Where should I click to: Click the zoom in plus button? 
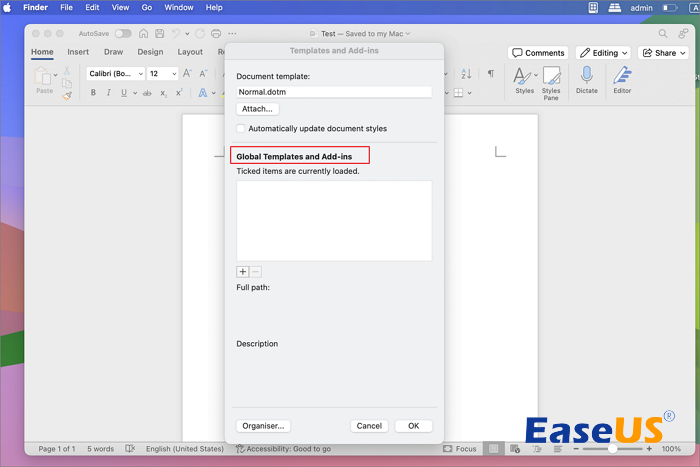pos(649,449)
